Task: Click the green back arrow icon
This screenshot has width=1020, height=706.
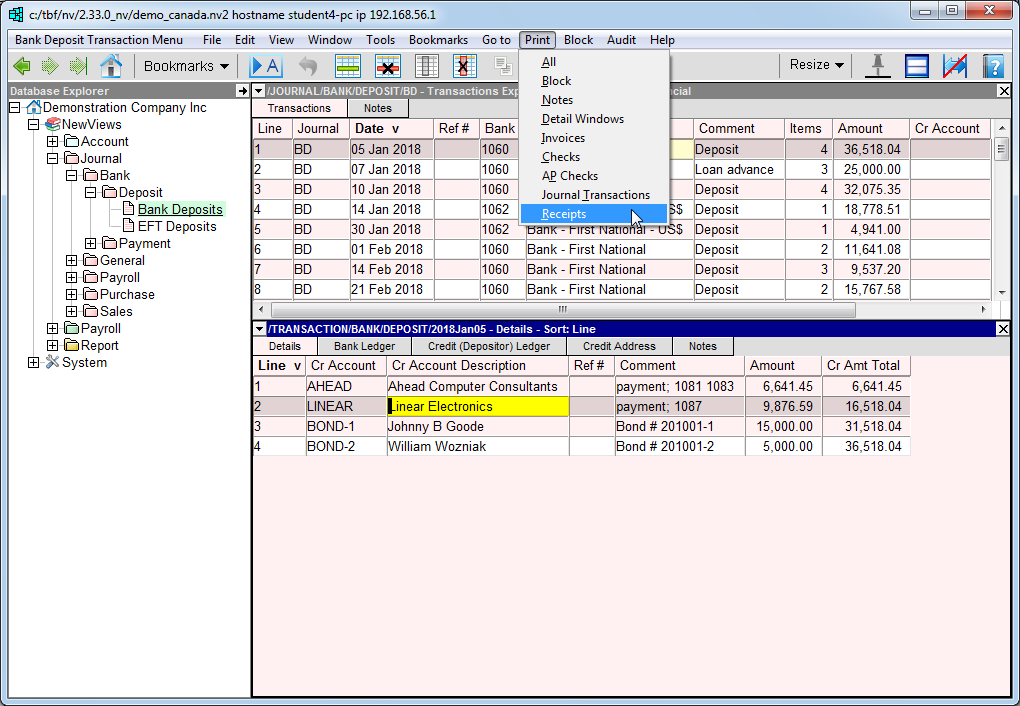Action: point(21,66)
